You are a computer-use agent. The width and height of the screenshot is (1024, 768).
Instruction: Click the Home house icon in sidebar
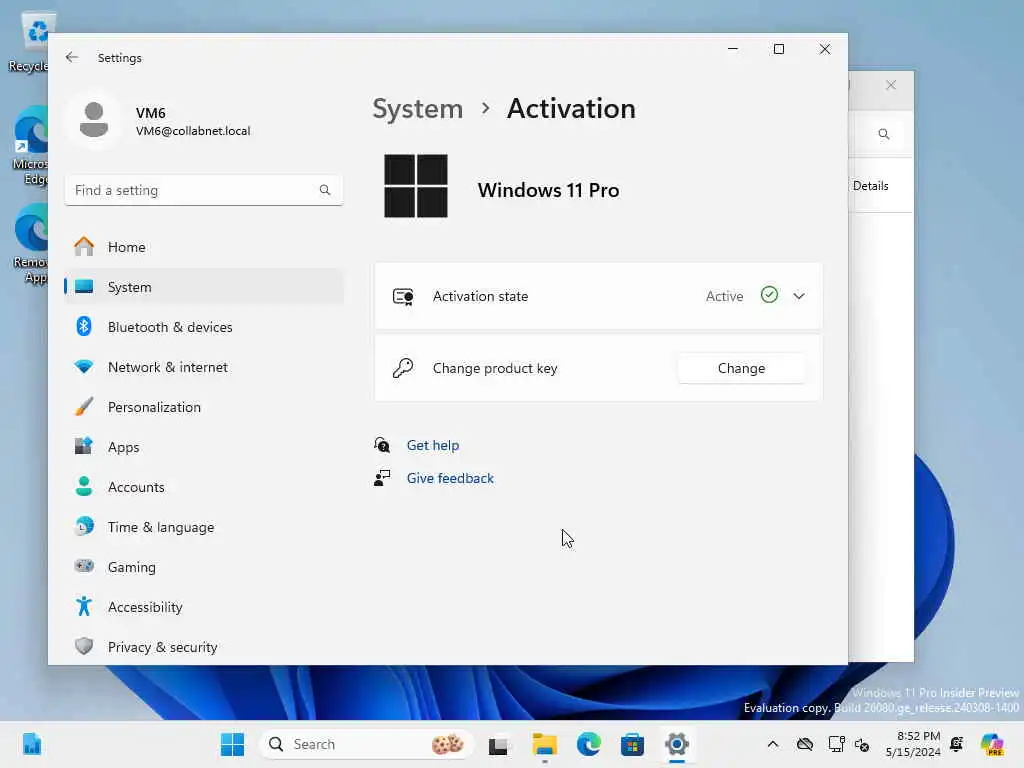point(84,247)
